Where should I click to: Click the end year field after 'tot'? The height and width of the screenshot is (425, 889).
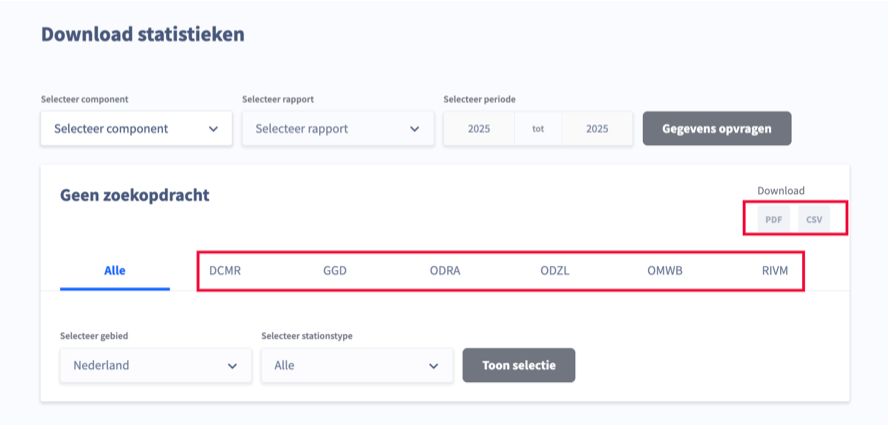(597, 129)
